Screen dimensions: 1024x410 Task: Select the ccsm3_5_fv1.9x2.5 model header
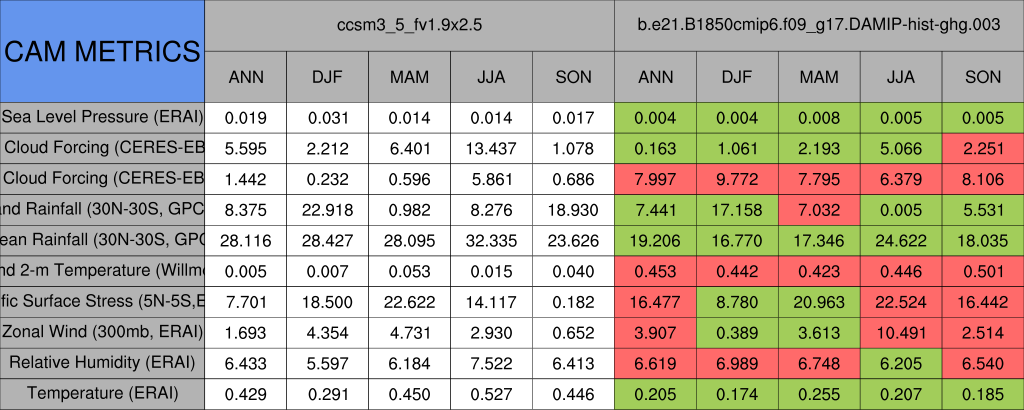coord(409,24)
